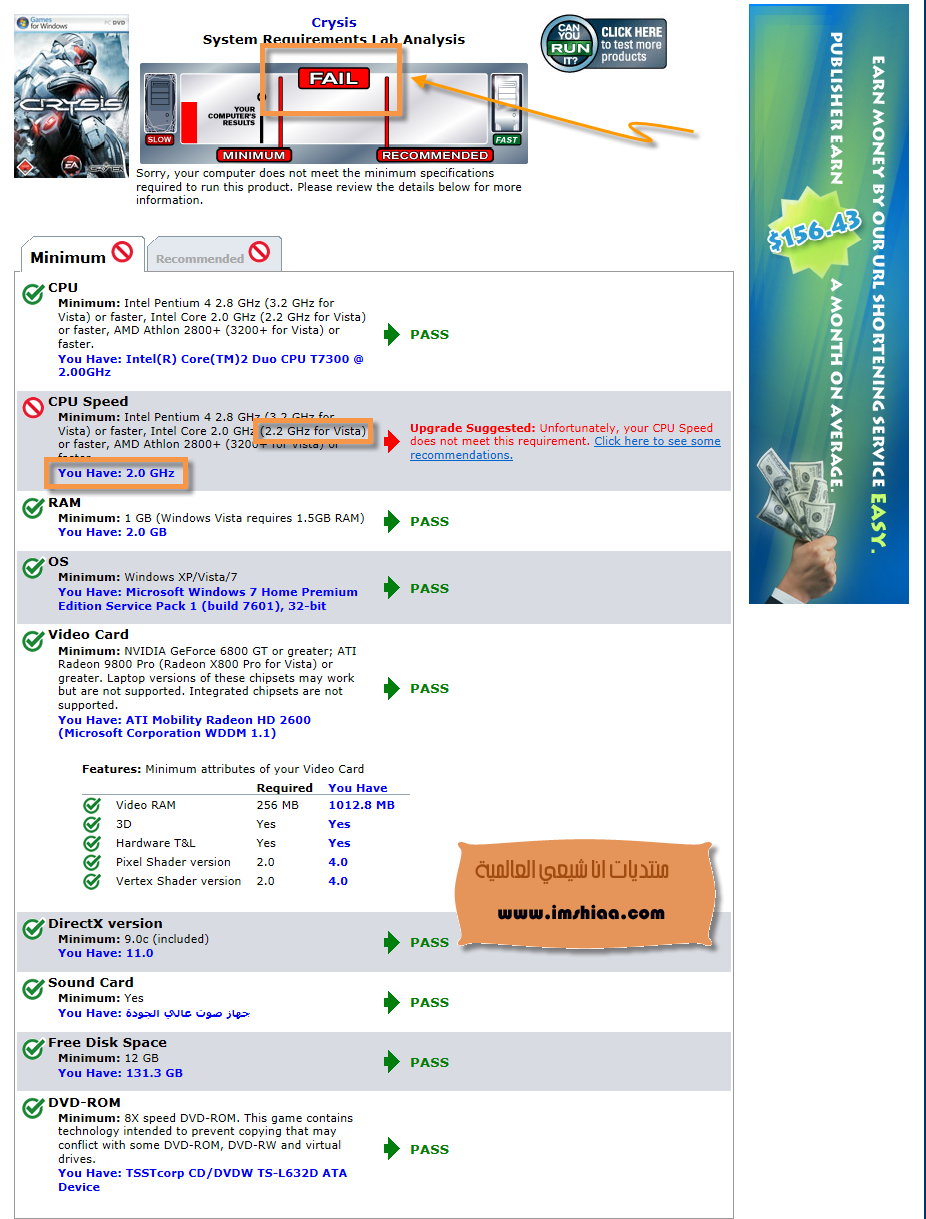Click the green checkmark beside DirectX version
This screenshot has height=1219, width=926.
[x=32, y=928]
